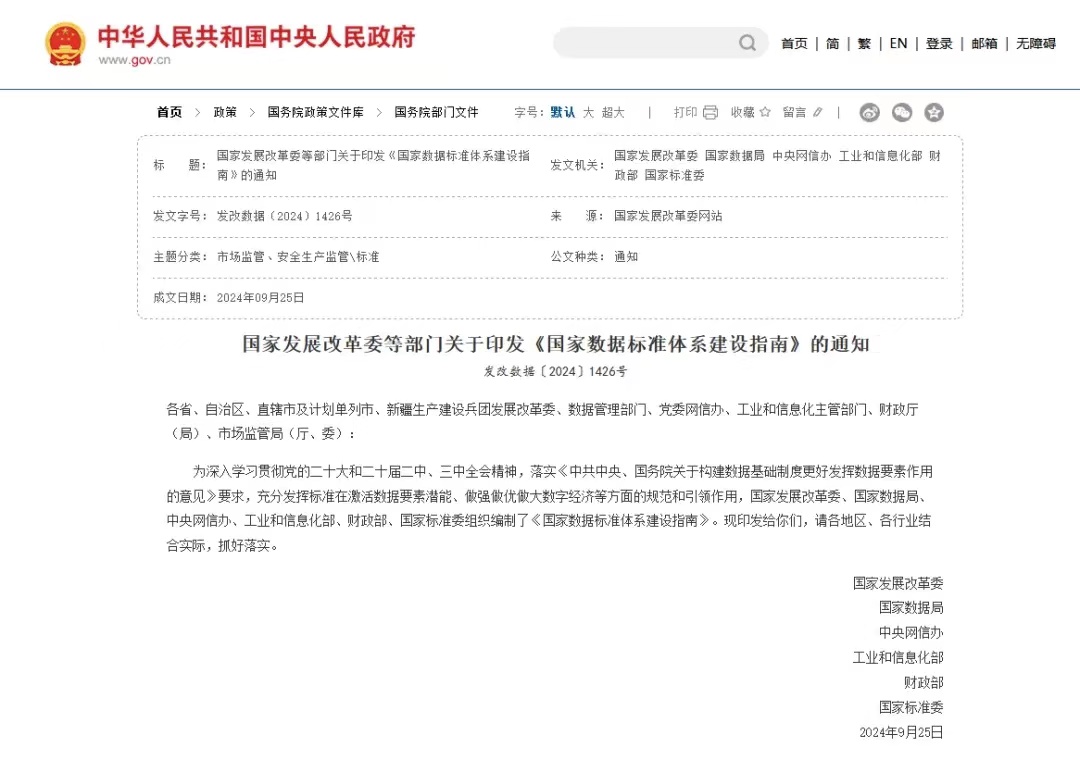The image size is (1080, 760).
Task: Click the 收藏 bookmark label
Action: pyautogui.click(x=742, y=112)
